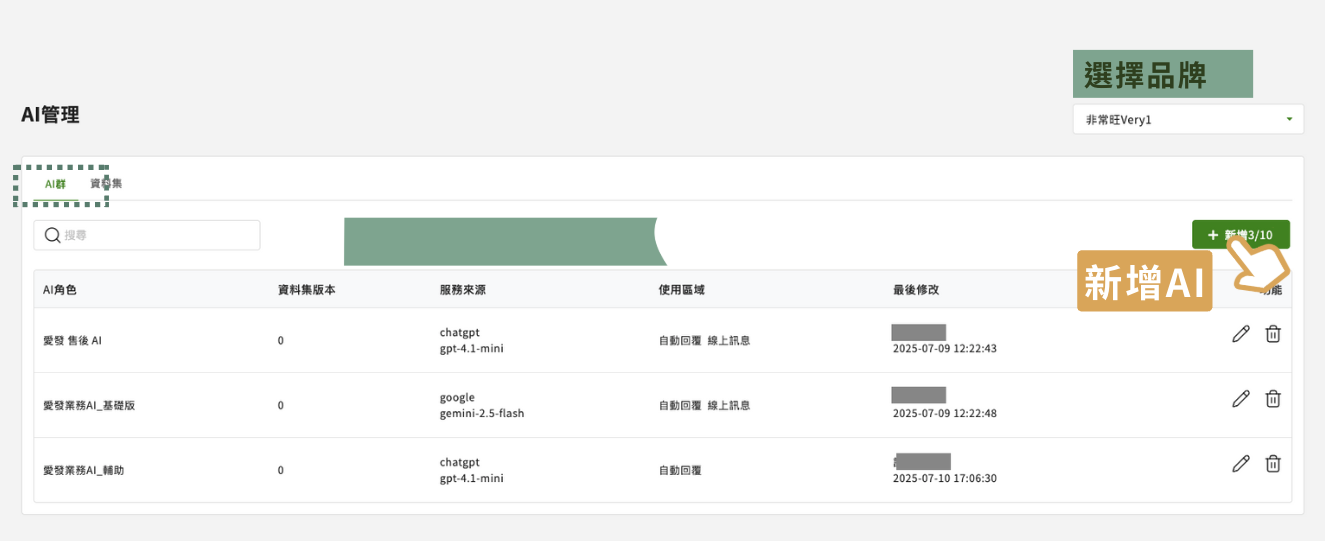Click the AI角色 column header
Viewport: 1325px width, 541px height.
click(x=60, y=289)
